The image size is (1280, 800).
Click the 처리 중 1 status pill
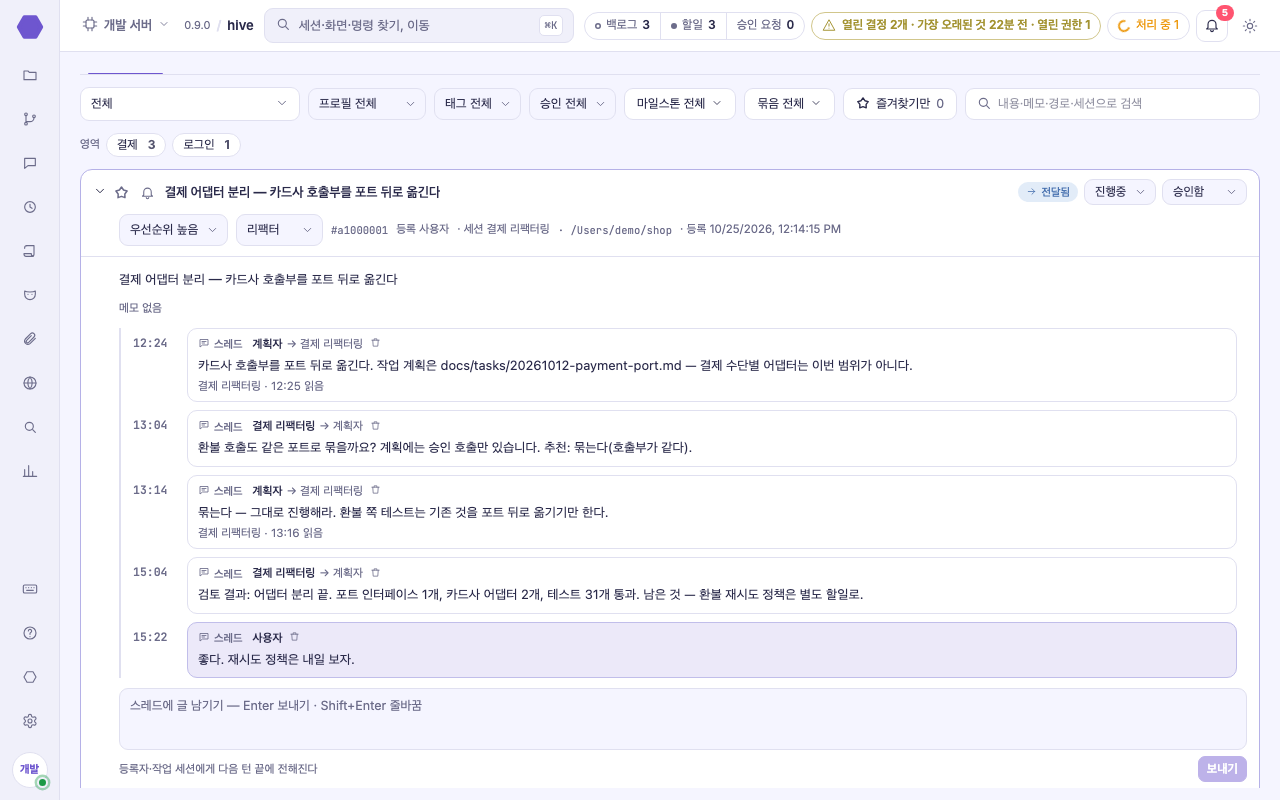pos(1147,25)
